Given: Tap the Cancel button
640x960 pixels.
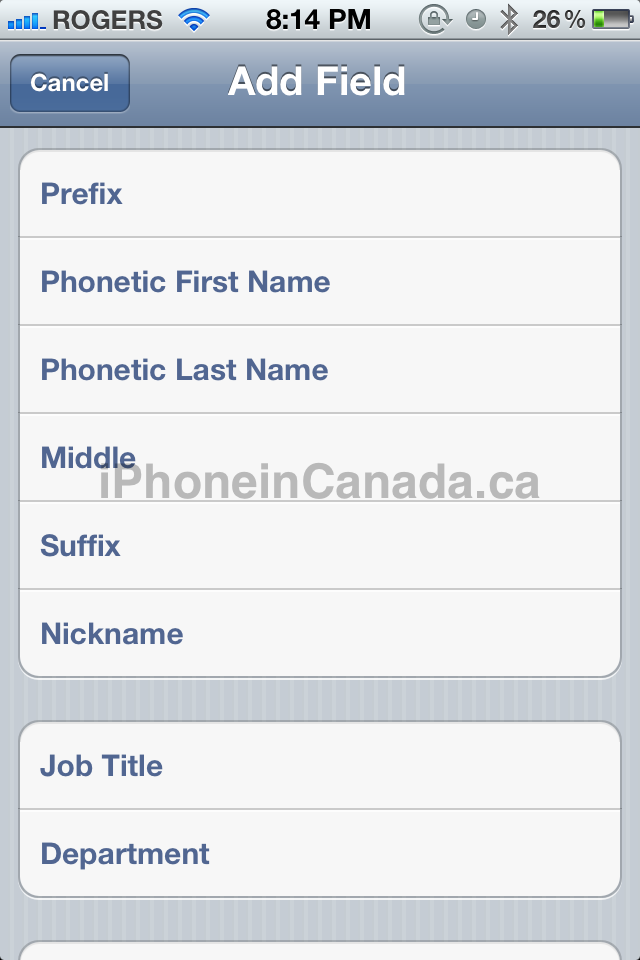Looking at the screenshot, I should [70, 83].
